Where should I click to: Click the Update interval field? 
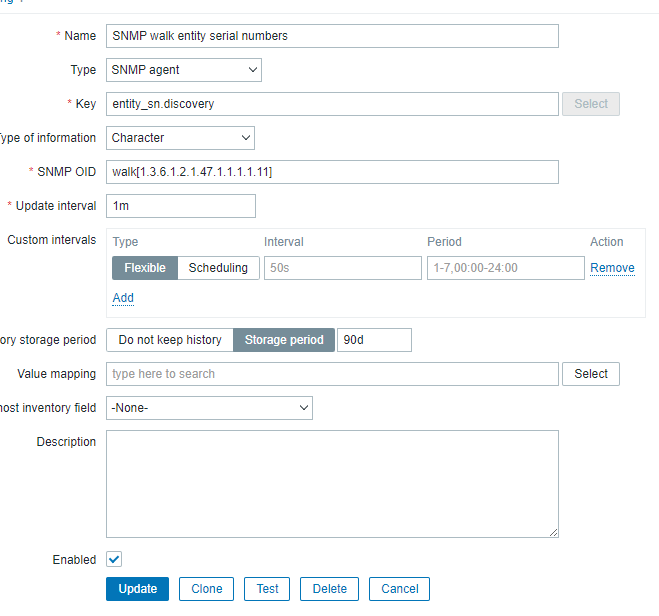tap(181, 206)
